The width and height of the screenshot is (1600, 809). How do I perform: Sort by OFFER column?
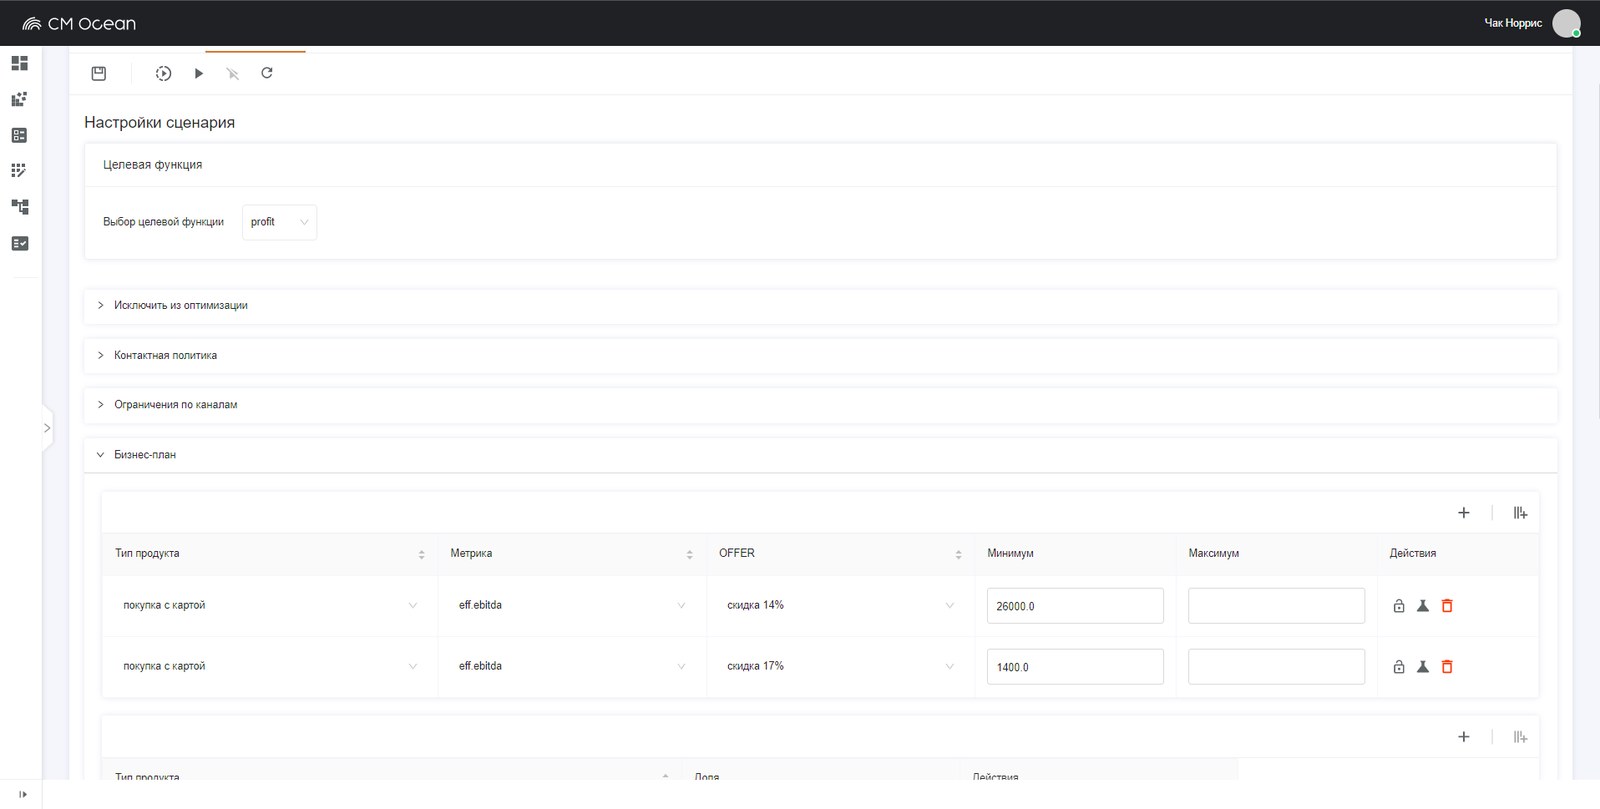pyautogui.click(x=958, y=554)
